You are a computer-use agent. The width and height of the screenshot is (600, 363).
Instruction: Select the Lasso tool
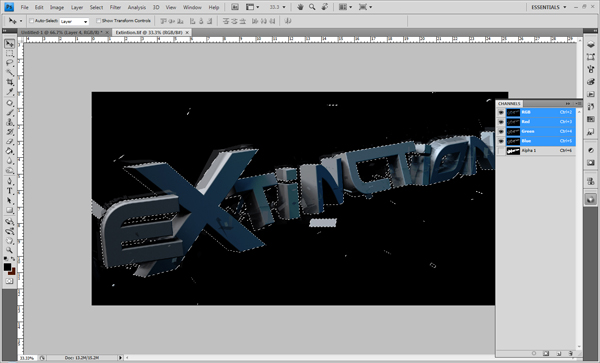tap(10, 63)
